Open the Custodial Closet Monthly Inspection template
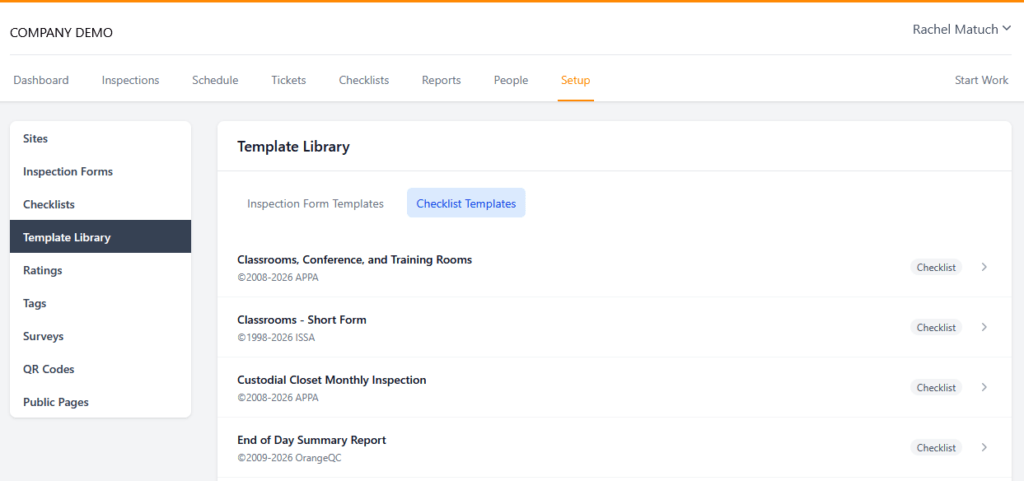Image resolution: width=1024 pixels, height=481 pixels. (331, 380)
